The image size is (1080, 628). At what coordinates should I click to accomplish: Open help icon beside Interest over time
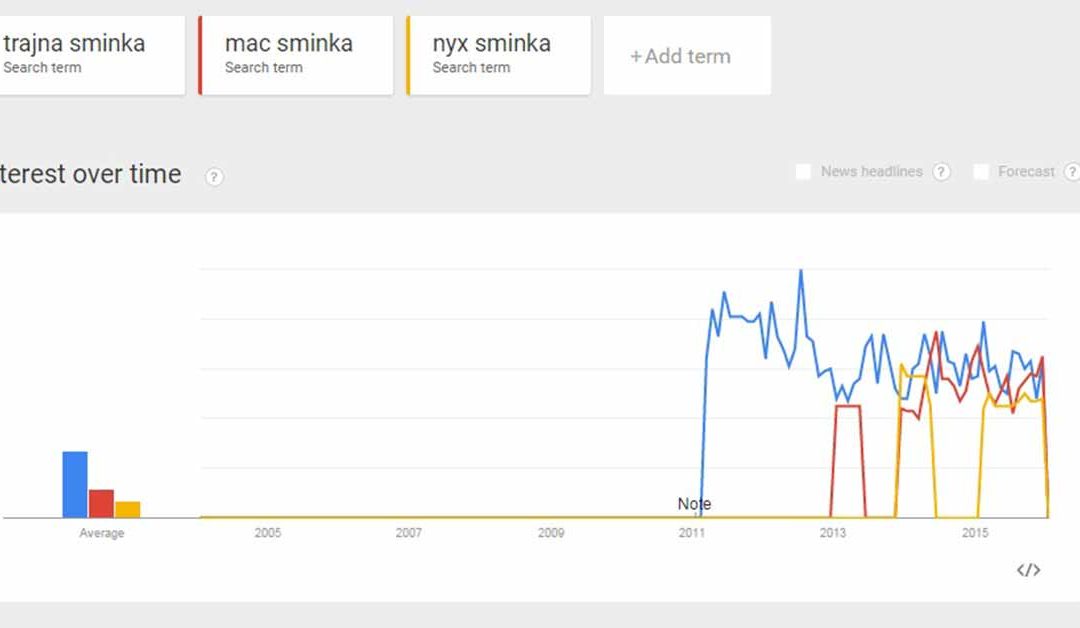(x=214, y=177)
